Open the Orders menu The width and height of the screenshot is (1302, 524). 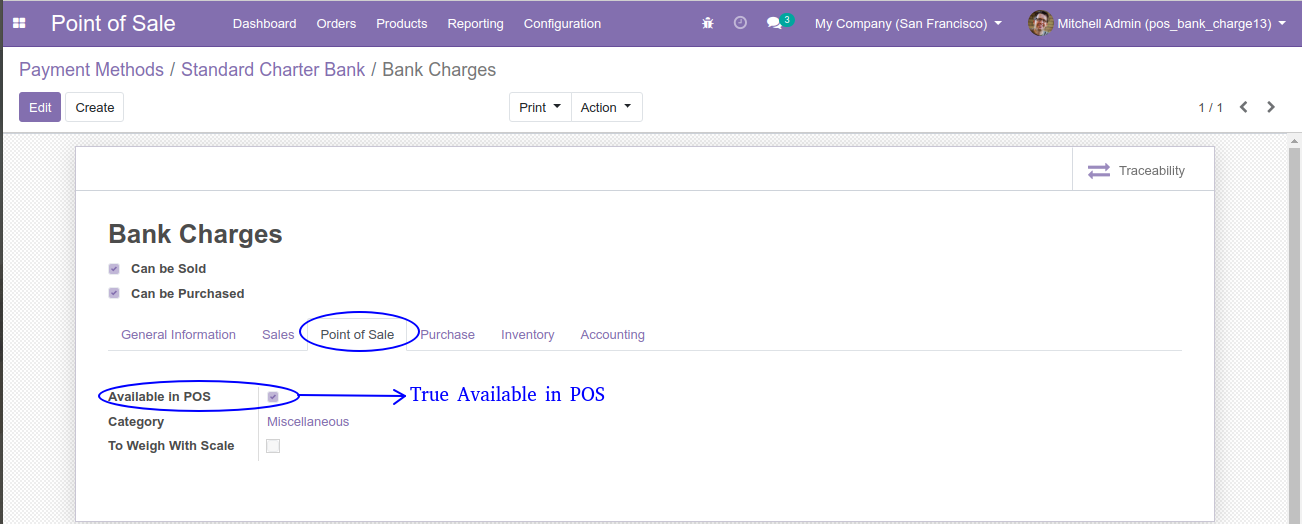pyautogui.click(x=336, y=23)
